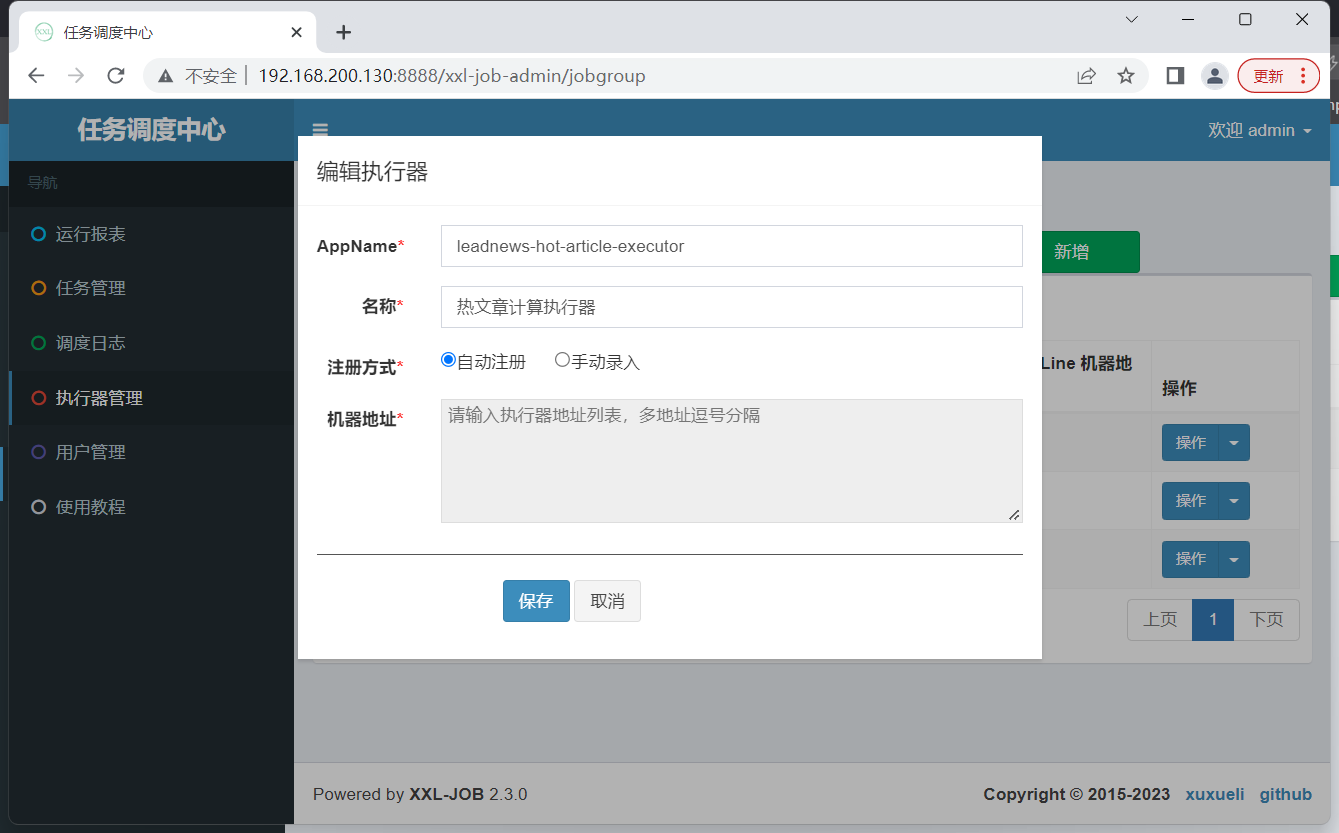Screen dimensions: 1339x833
Task: Click the 任务管理 circle icon
Action: click(39, 288)
